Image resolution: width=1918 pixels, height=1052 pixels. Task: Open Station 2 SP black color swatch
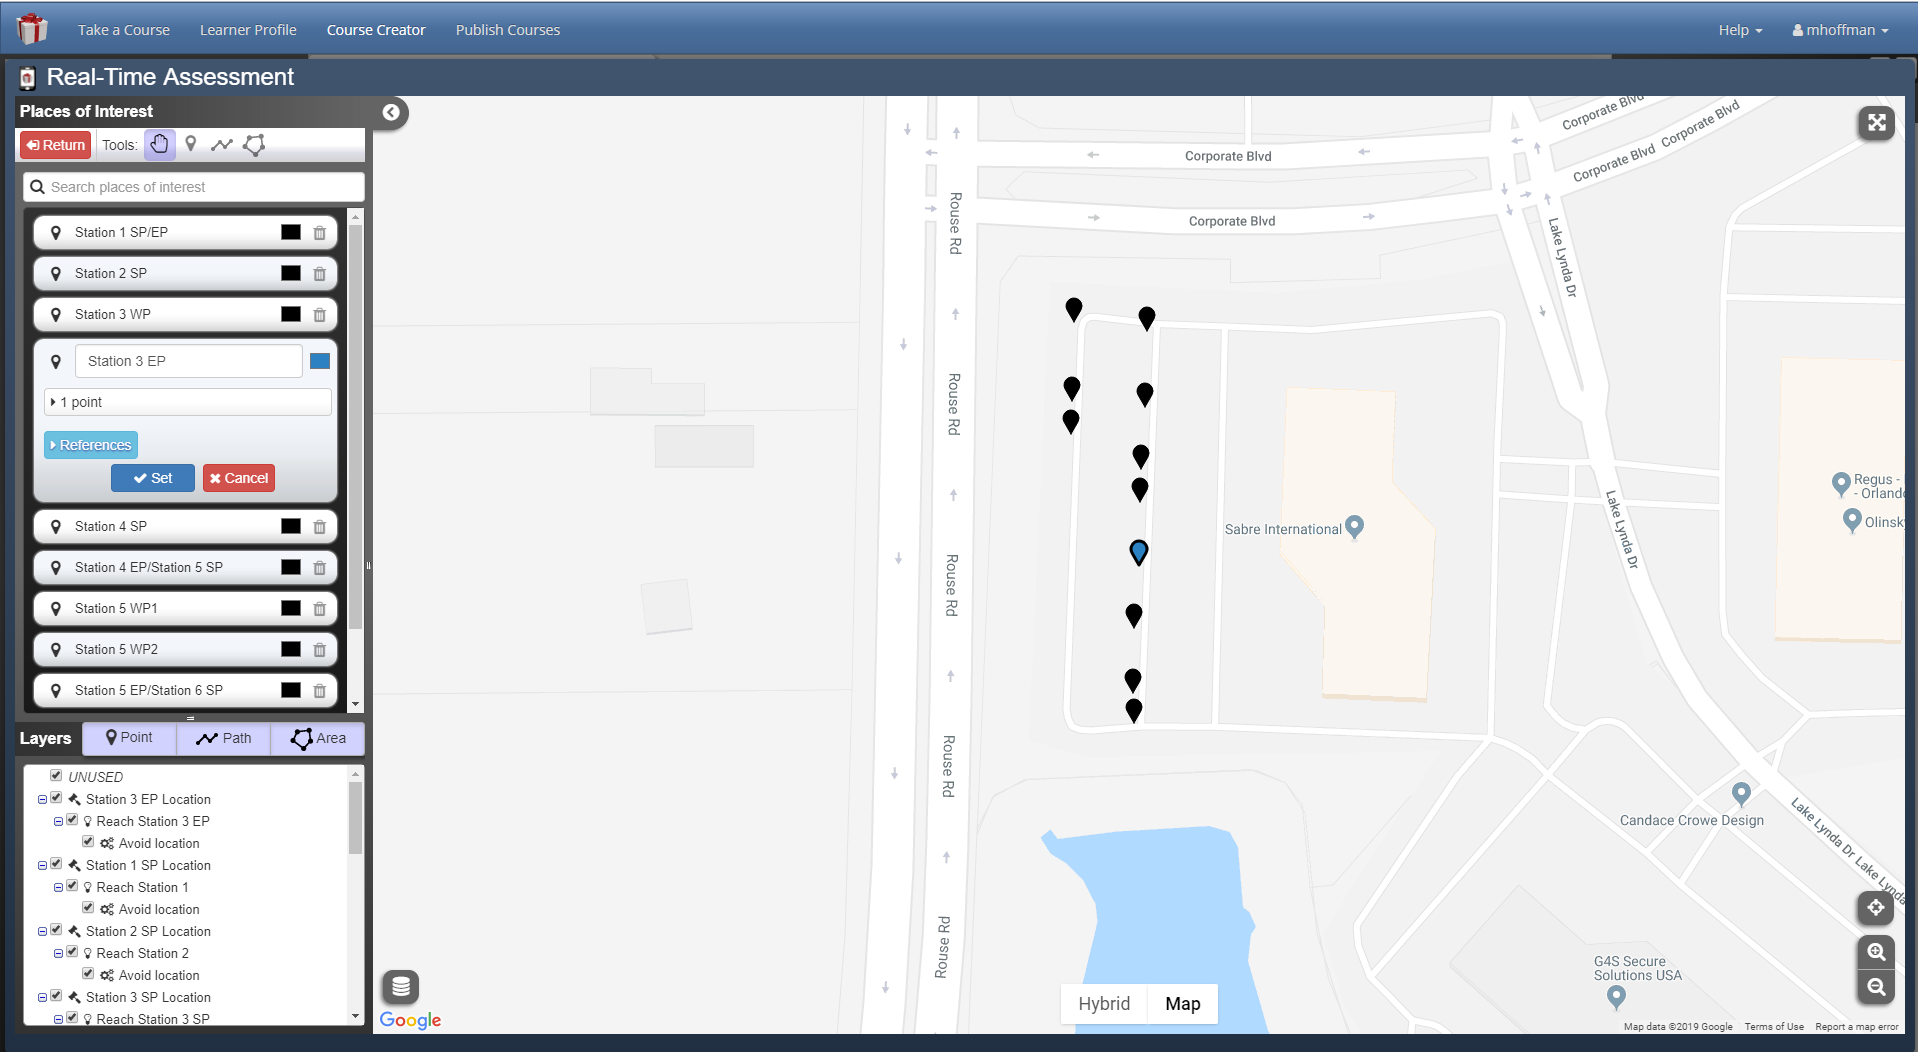[x=291, y=273]
